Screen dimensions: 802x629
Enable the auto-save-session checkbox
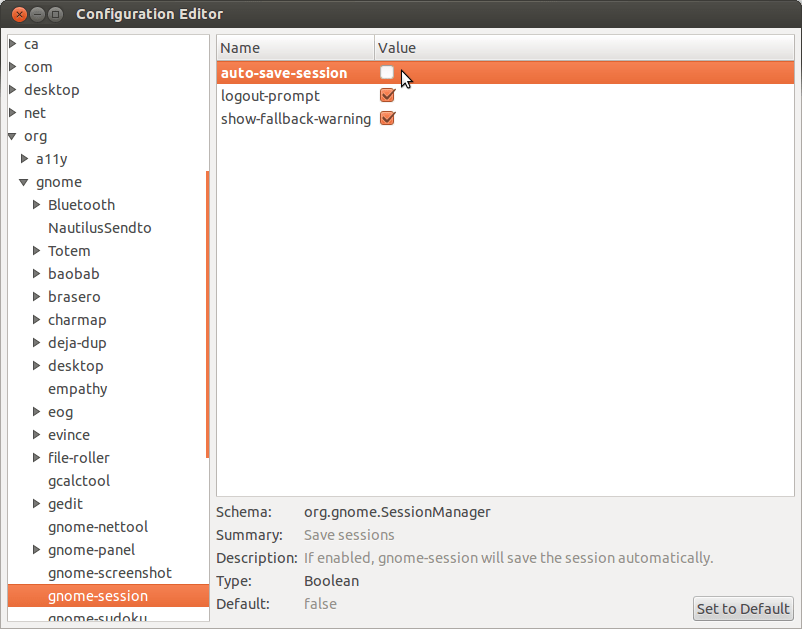(387, 72)
